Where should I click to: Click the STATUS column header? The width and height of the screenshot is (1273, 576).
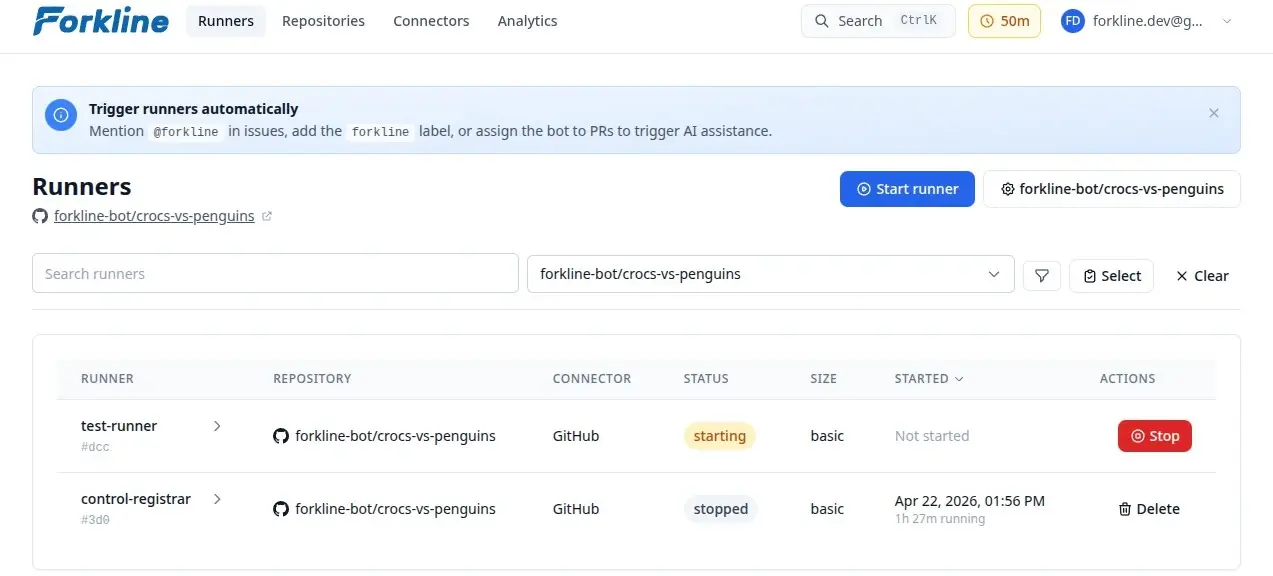pos(706,379)
